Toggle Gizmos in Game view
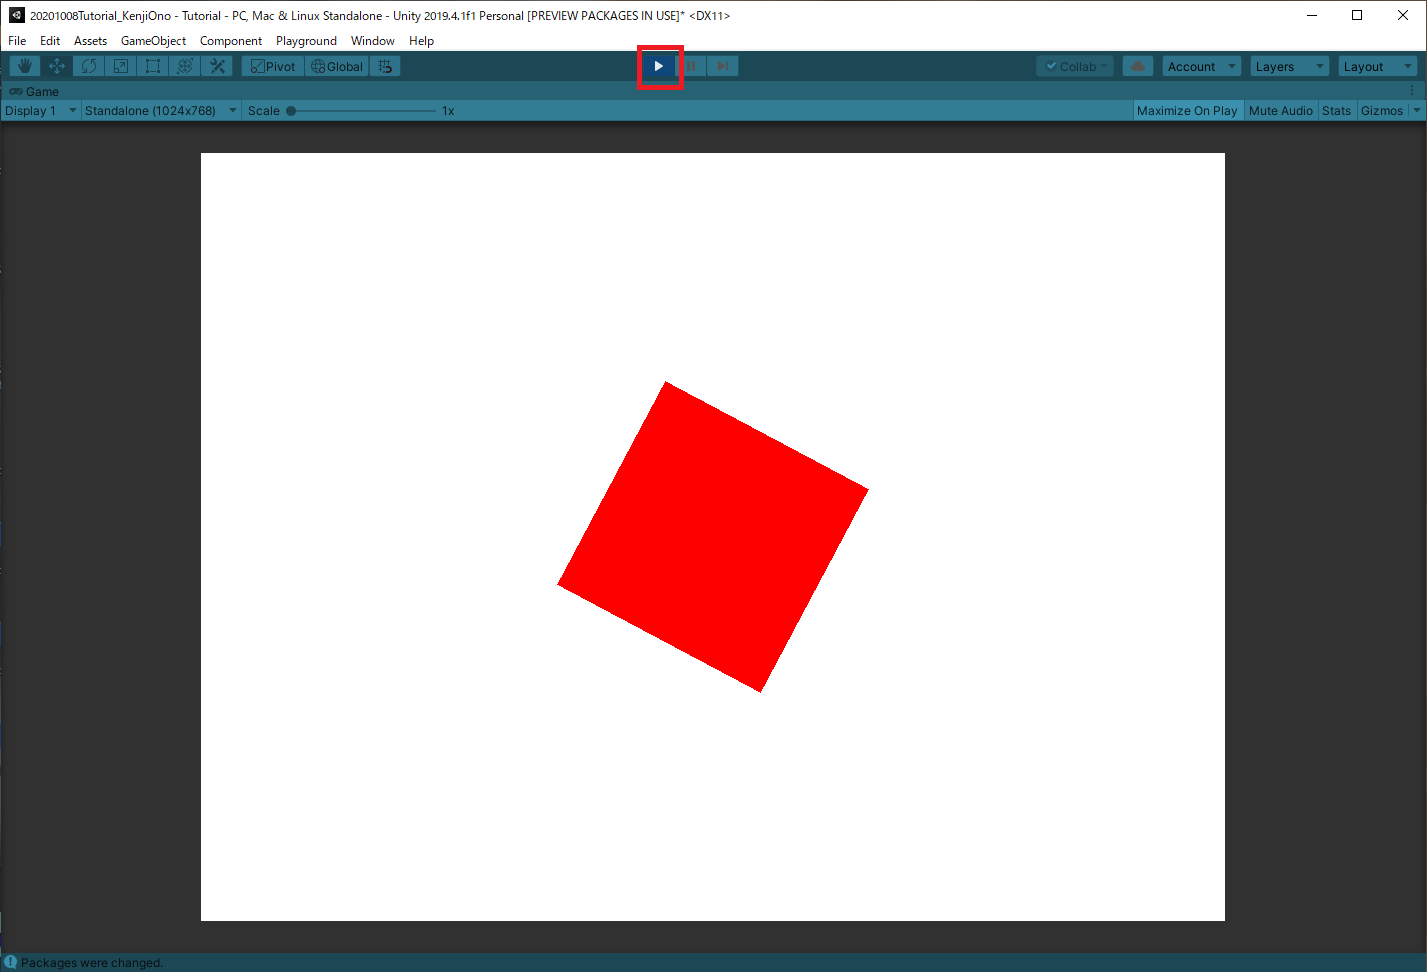This screenshot has width=1427, height=972. click(x=1382, y=111)
